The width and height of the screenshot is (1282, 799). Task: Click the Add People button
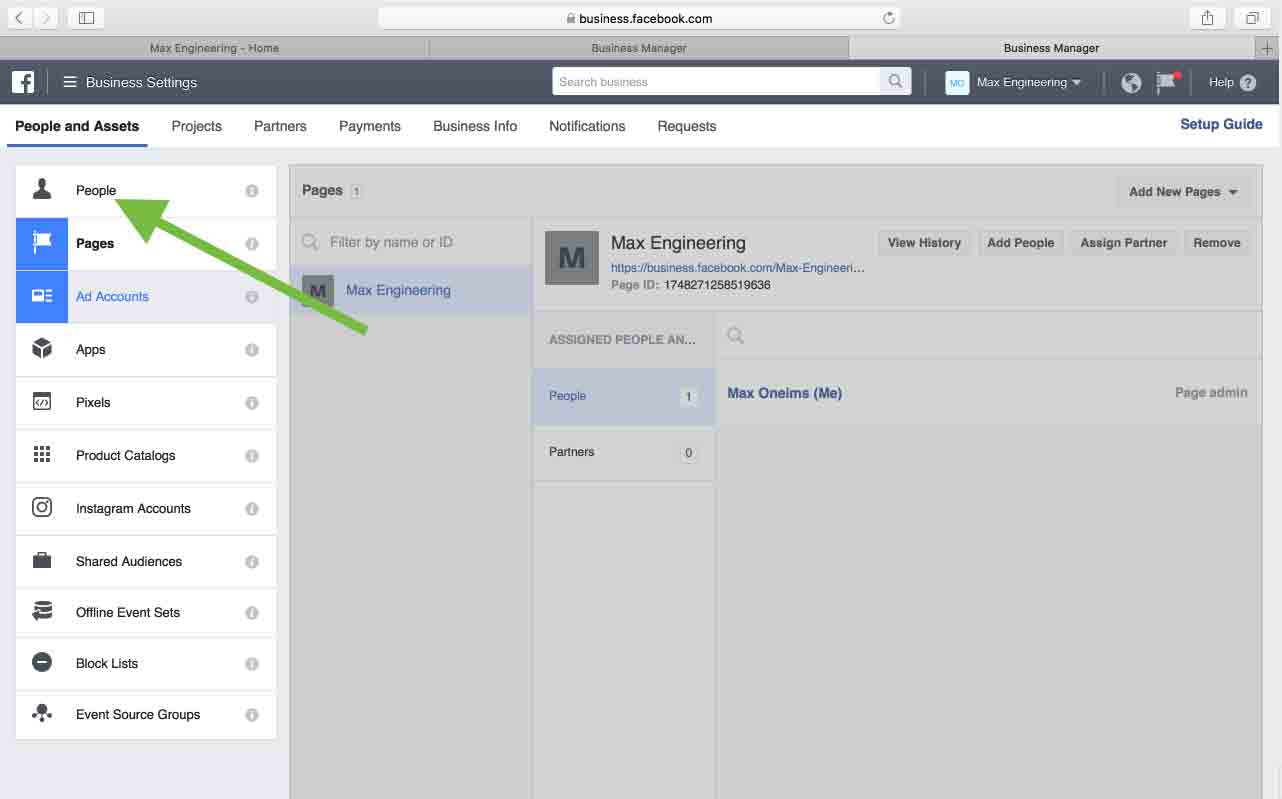[x=1020, y=243]
